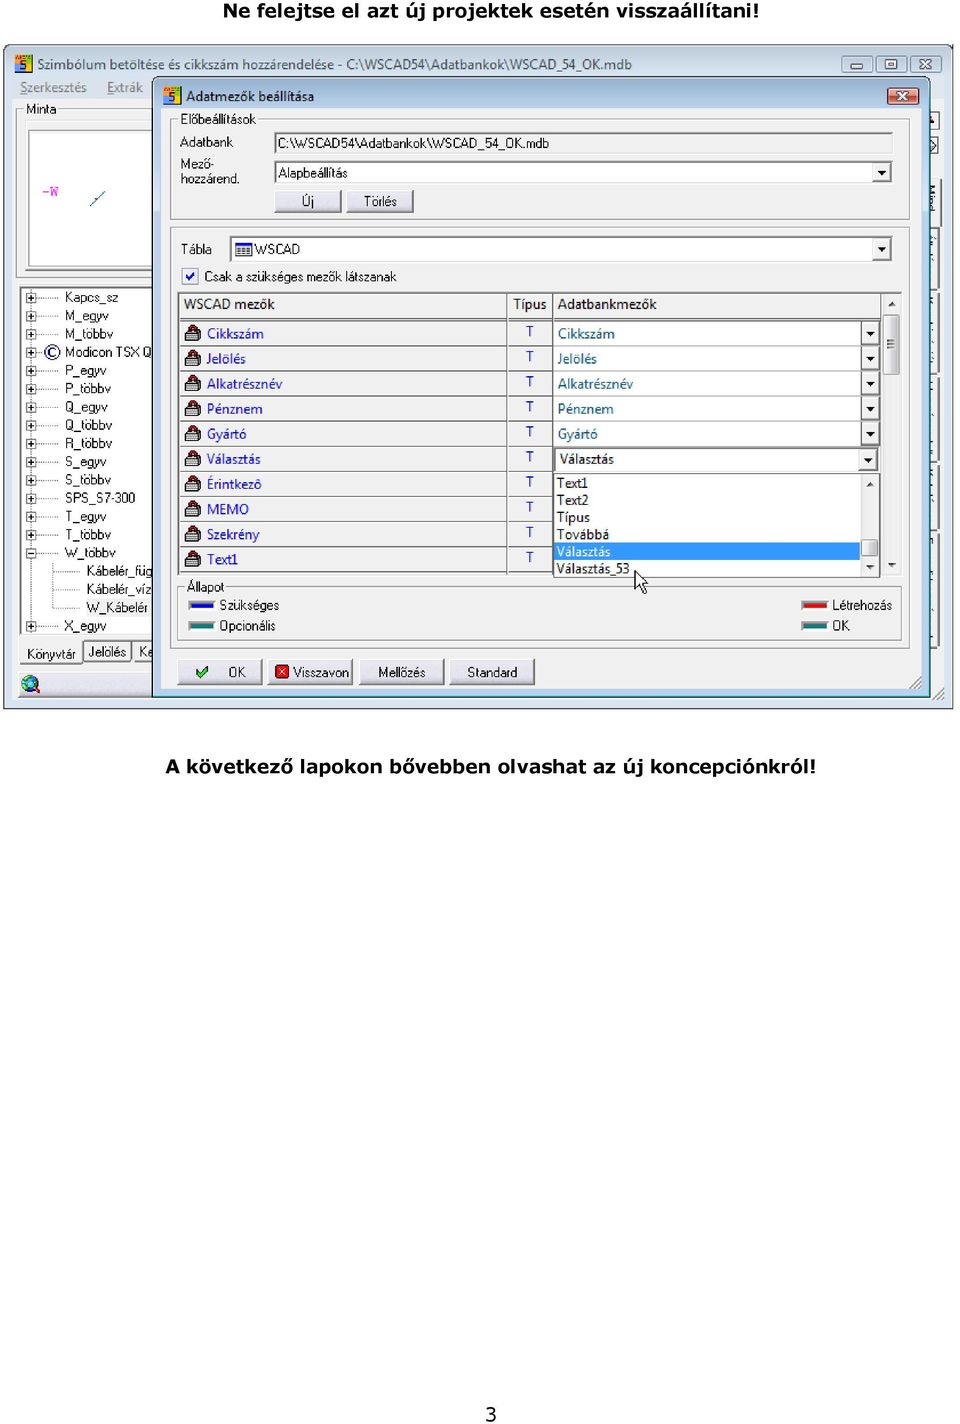Confirm with the OK button
Screen dimensions: 960x1424
point(221,672)
